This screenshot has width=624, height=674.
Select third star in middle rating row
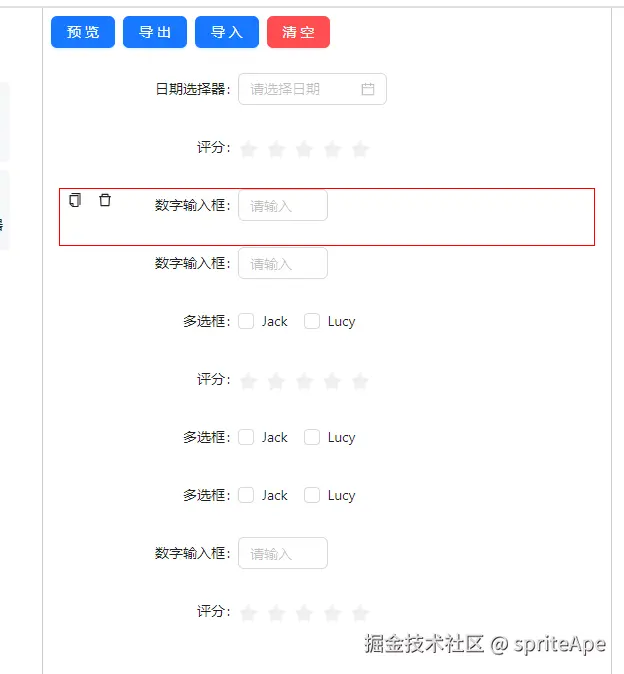point(304,381)
